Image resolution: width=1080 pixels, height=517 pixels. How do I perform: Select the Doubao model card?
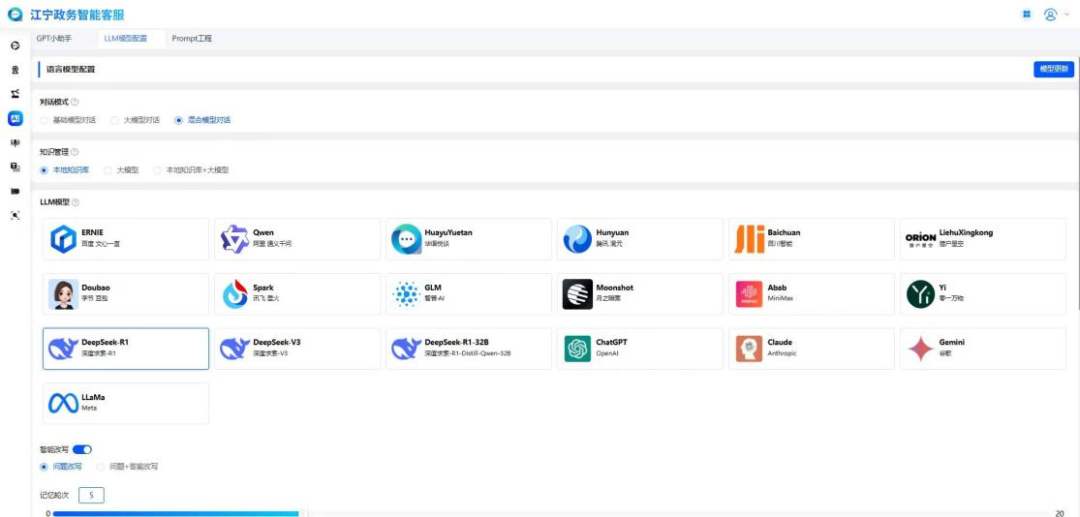[x=126, y=294]
